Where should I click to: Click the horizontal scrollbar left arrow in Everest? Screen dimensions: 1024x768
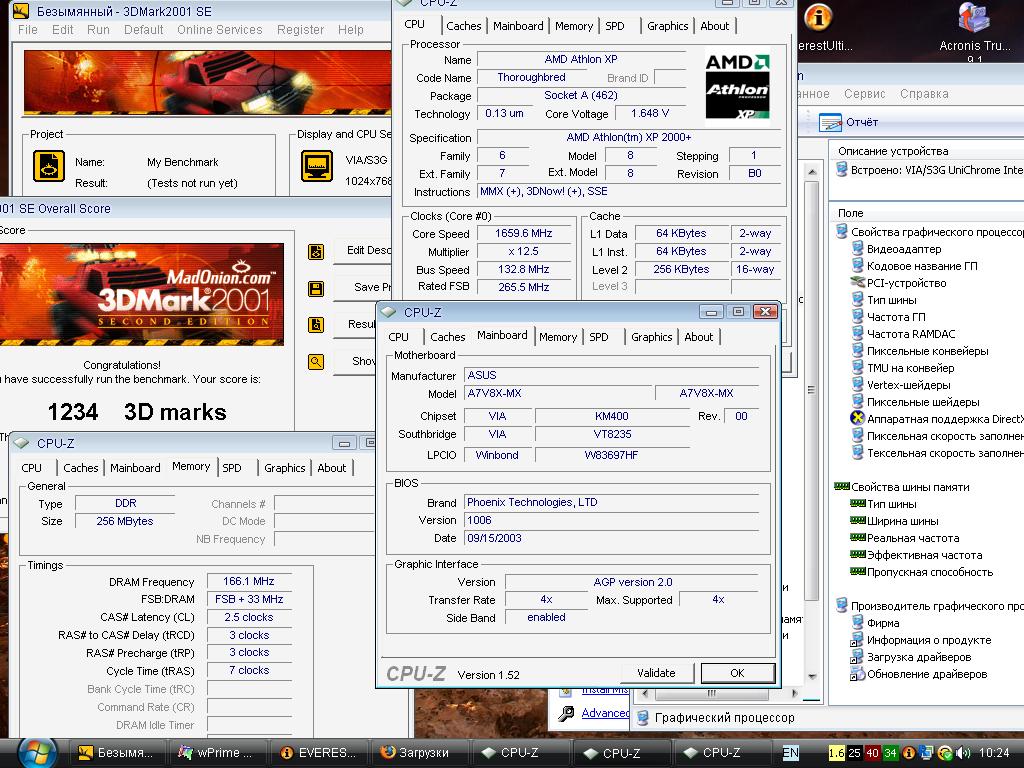646,693
